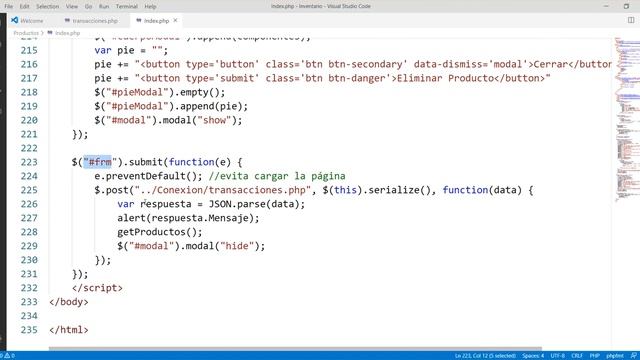
Task: Click the '</html>' closing tag
Action: tap(69, 330)
